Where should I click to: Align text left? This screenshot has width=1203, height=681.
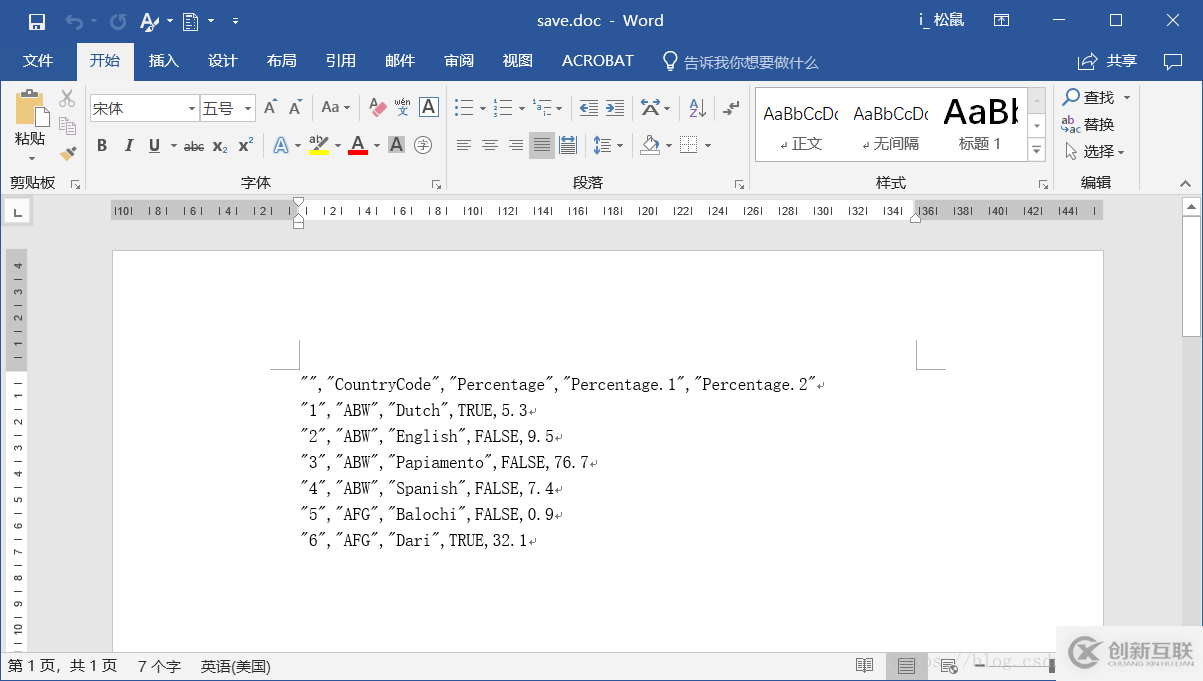point(463,146)
